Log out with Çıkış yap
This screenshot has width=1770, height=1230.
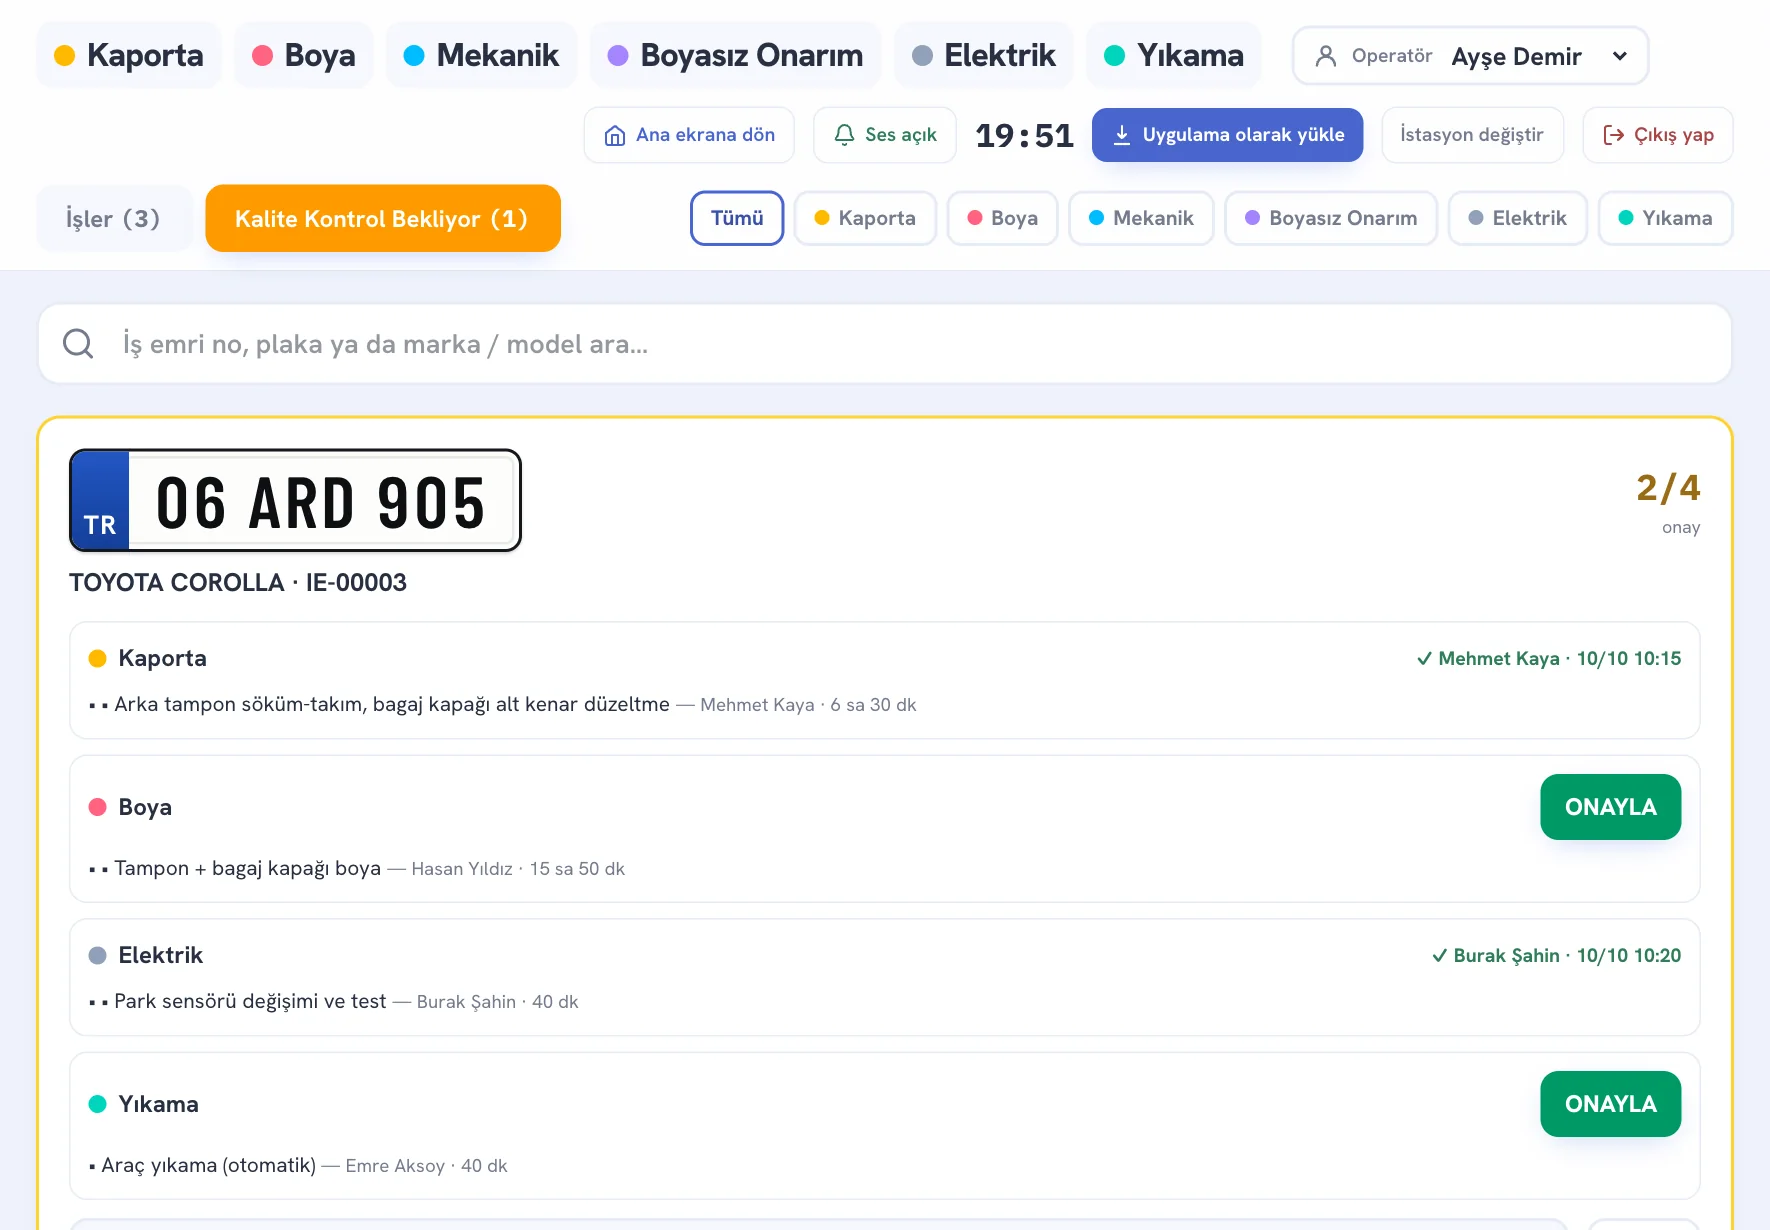click(x=1658, y=135)
